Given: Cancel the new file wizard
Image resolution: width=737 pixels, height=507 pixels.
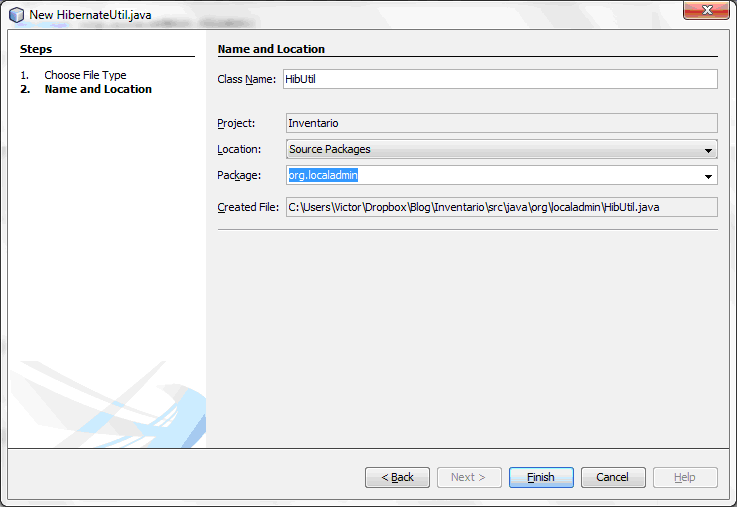Looking at the screenshot, I should [613, 477].
